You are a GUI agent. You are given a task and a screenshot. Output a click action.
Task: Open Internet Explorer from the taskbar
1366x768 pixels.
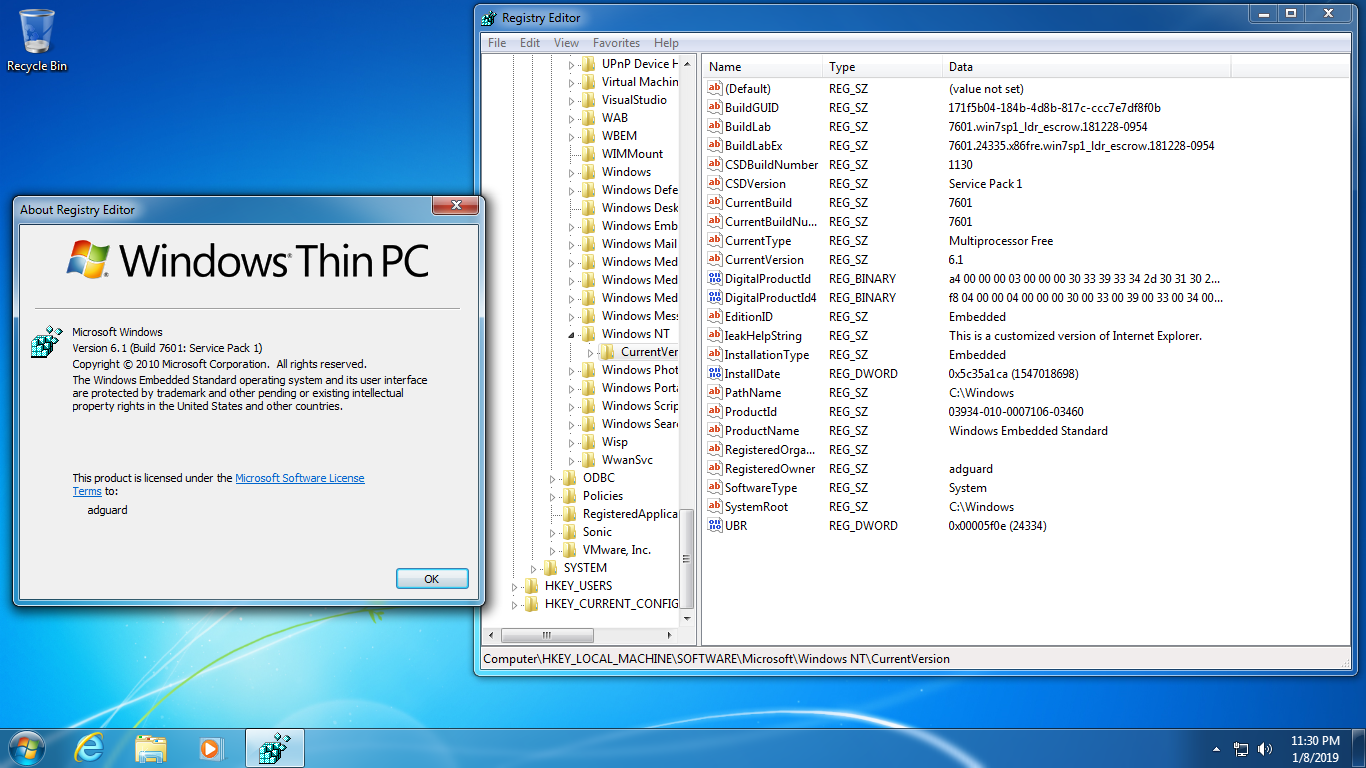click(89, 747)
